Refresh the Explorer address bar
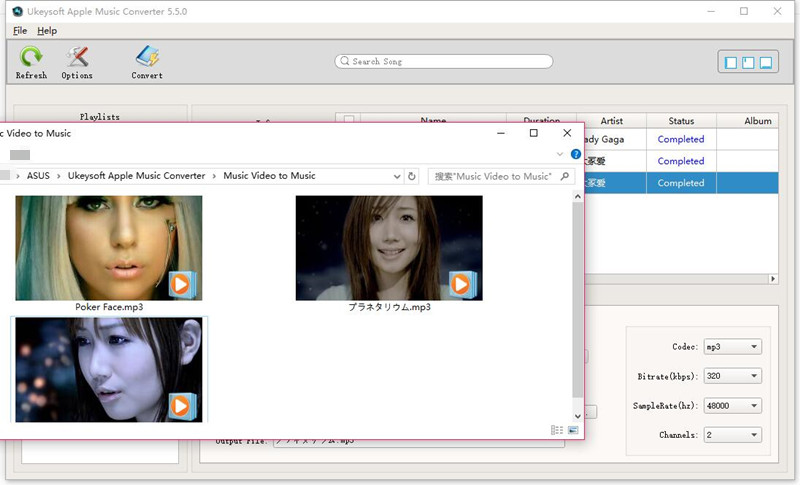The width and height of the screenshot is (800, 485). (x=412, y=176)
